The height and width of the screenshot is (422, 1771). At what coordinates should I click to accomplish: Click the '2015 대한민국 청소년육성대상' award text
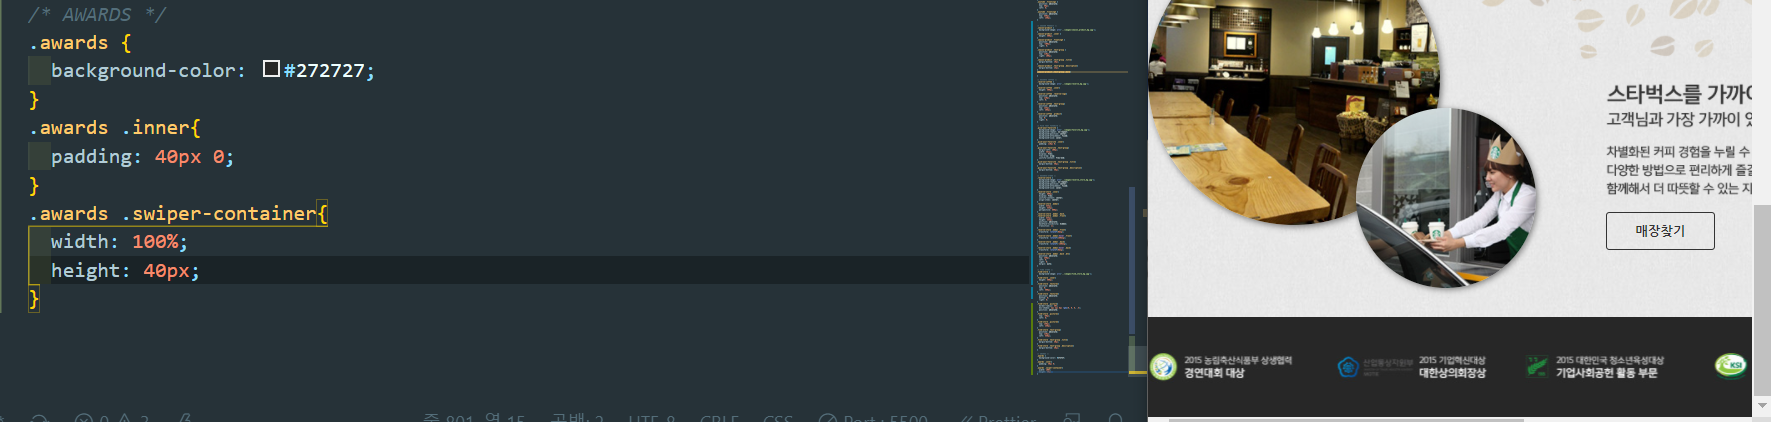pyautogui.click(x=1609, y=360)
